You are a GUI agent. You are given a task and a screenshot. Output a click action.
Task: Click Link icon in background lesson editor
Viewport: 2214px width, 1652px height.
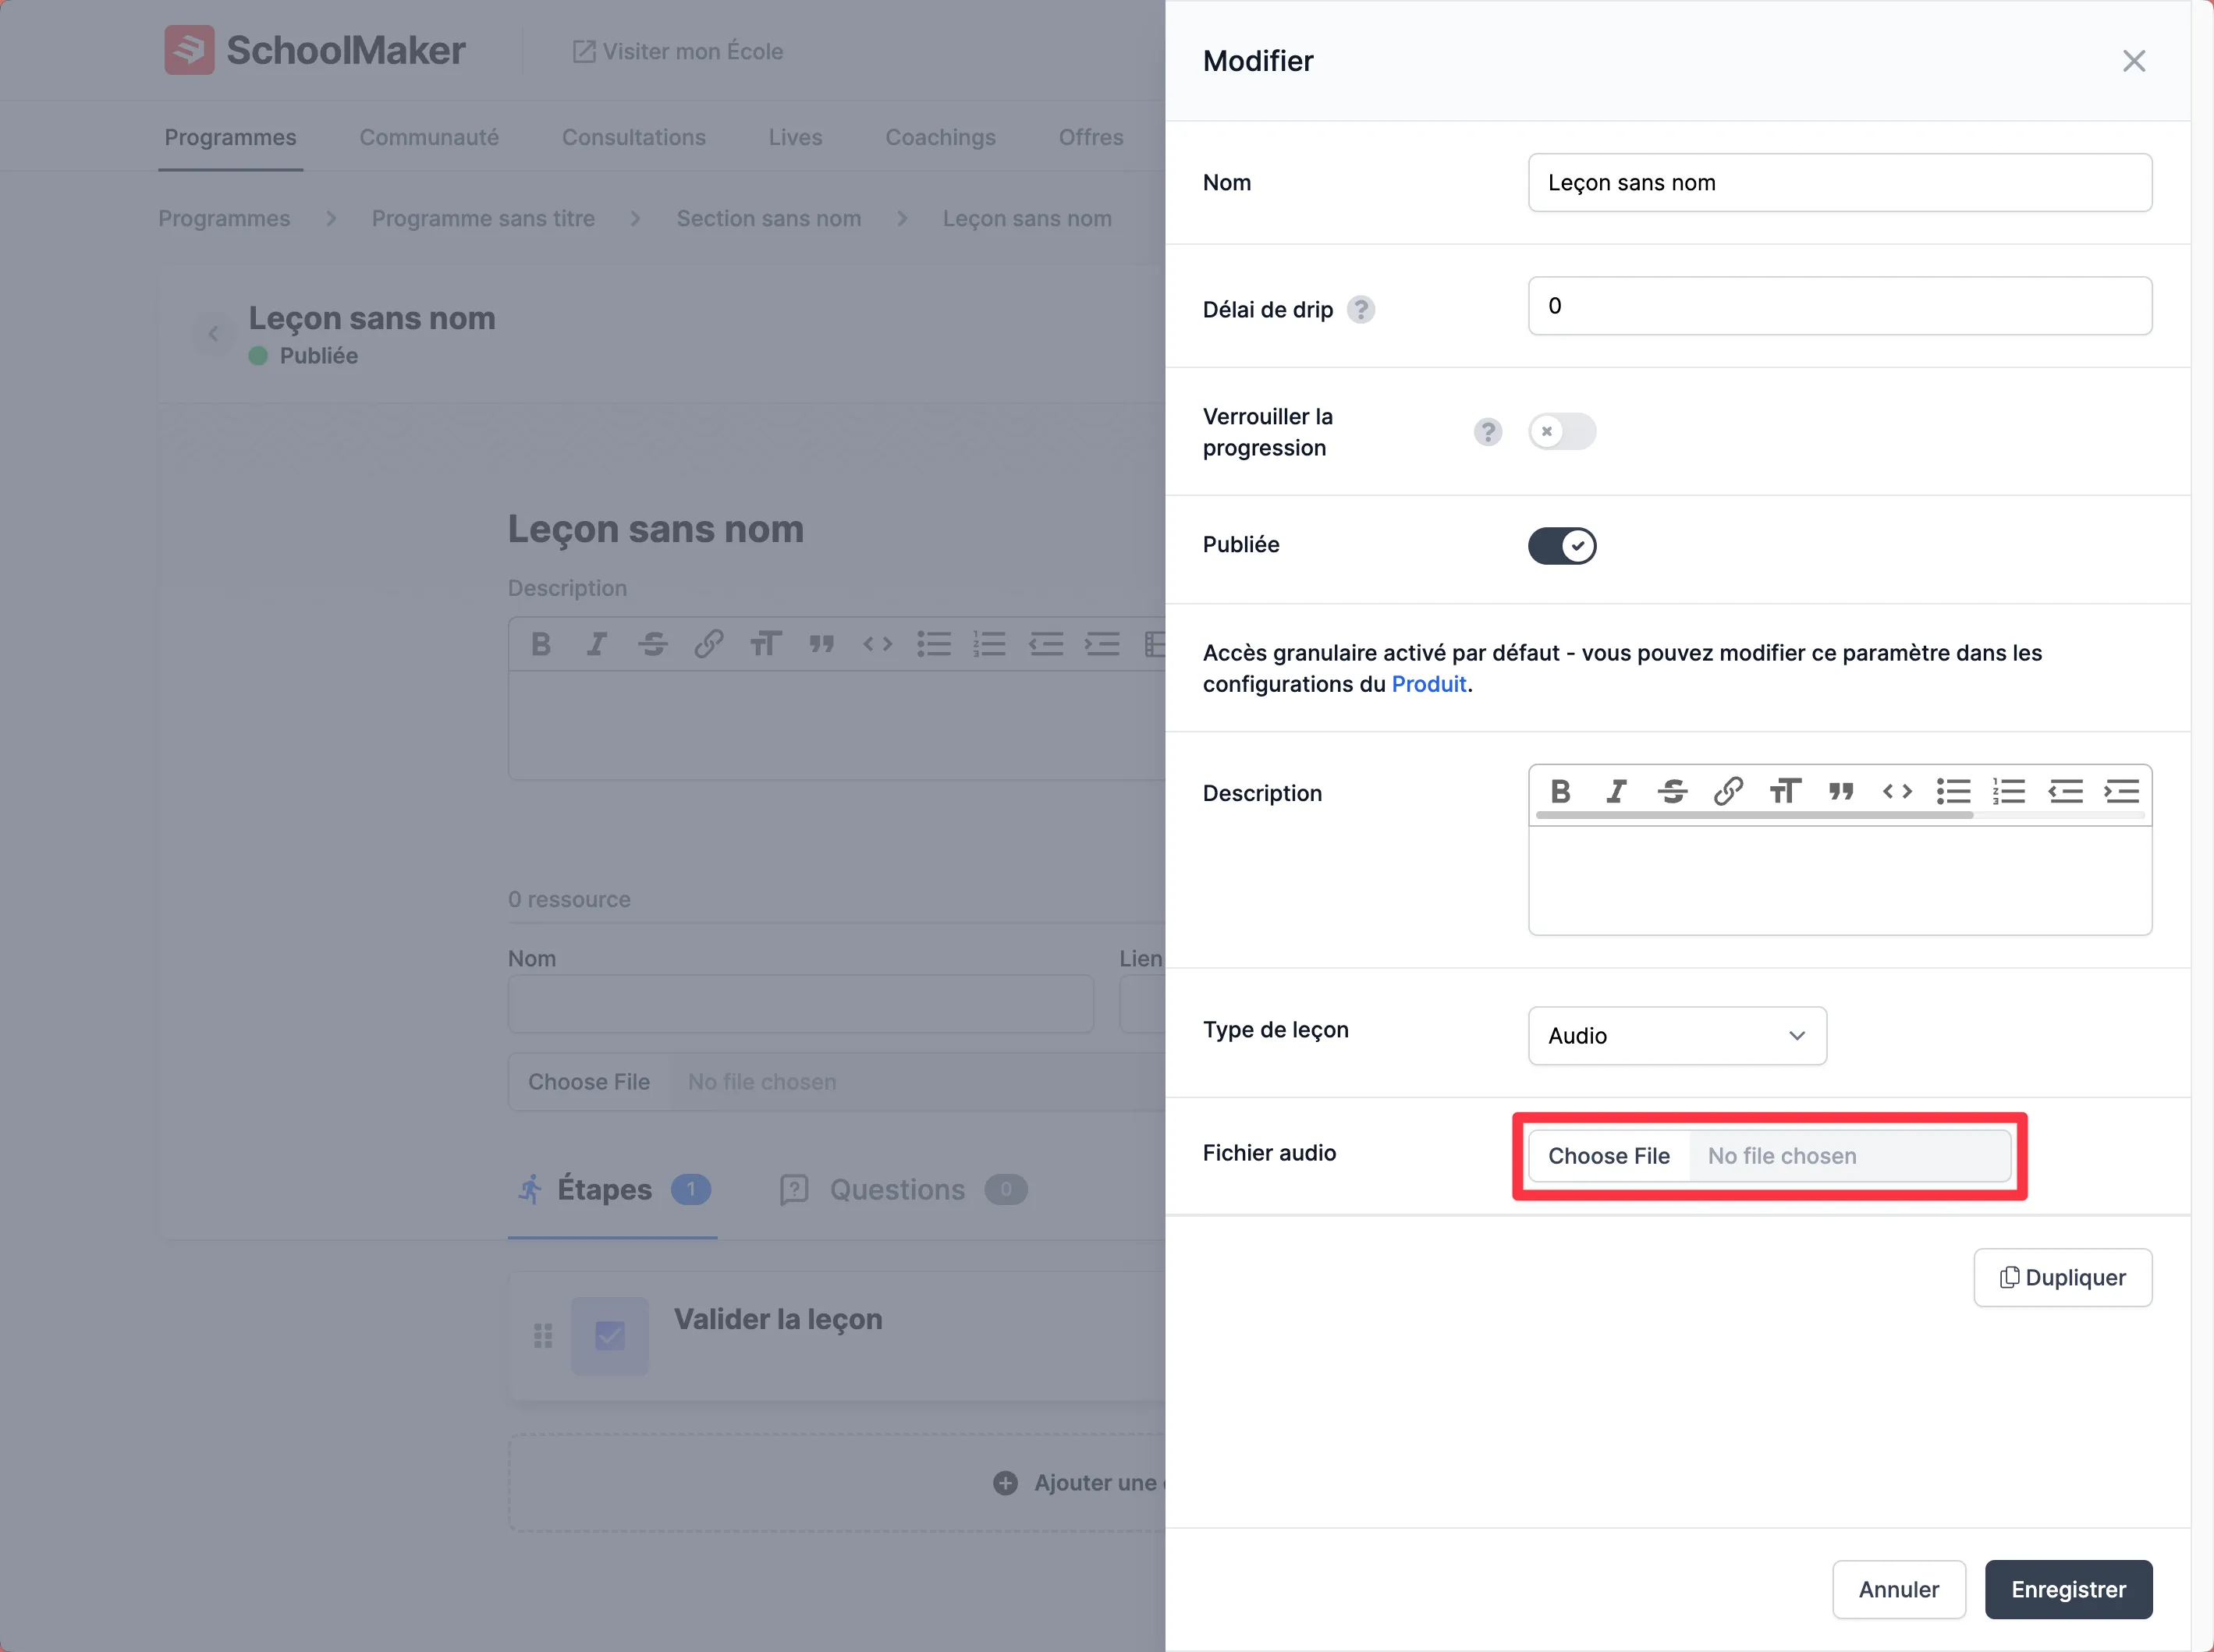(709, 644)
